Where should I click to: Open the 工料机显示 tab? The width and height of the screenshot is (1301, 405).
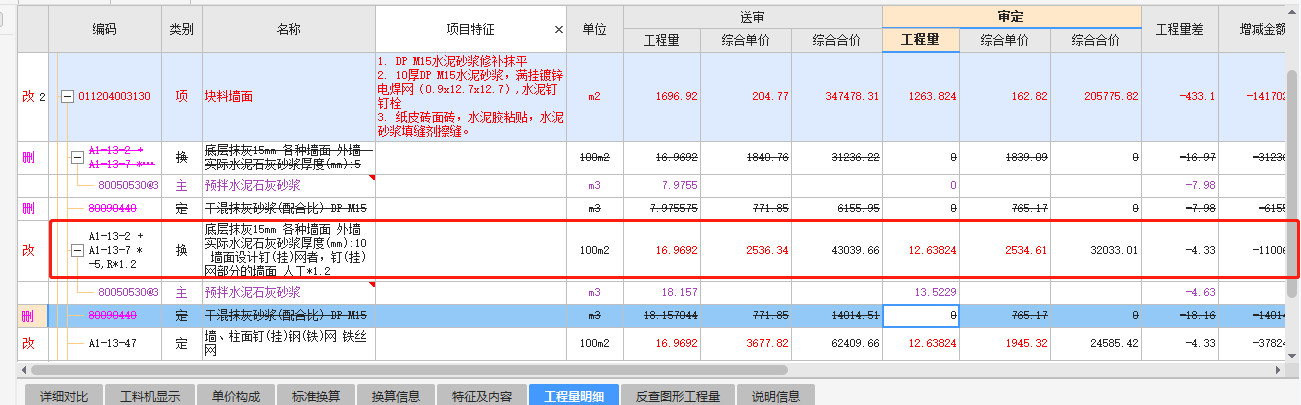coord(149,396)
